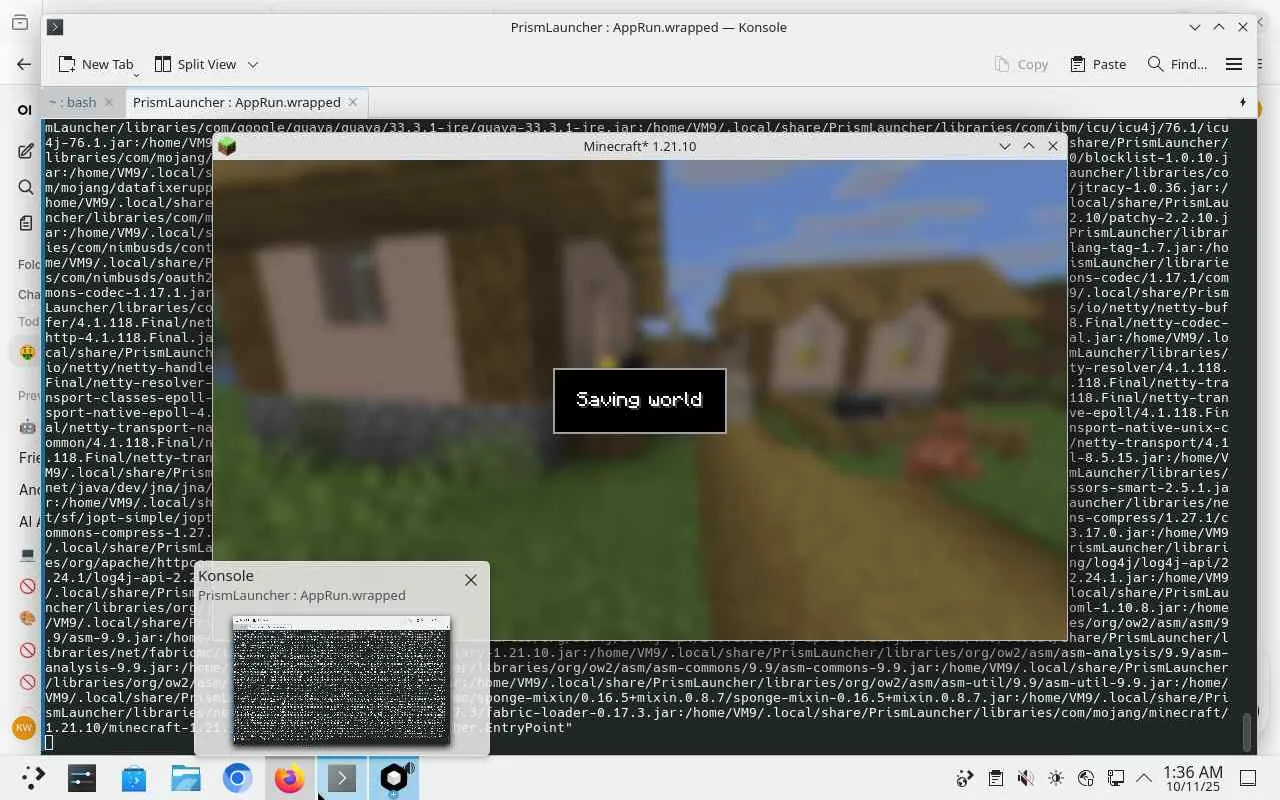1280x800 pixels.
Task: Launch the Chromium browser from taskbar
Action: [238, 778]
